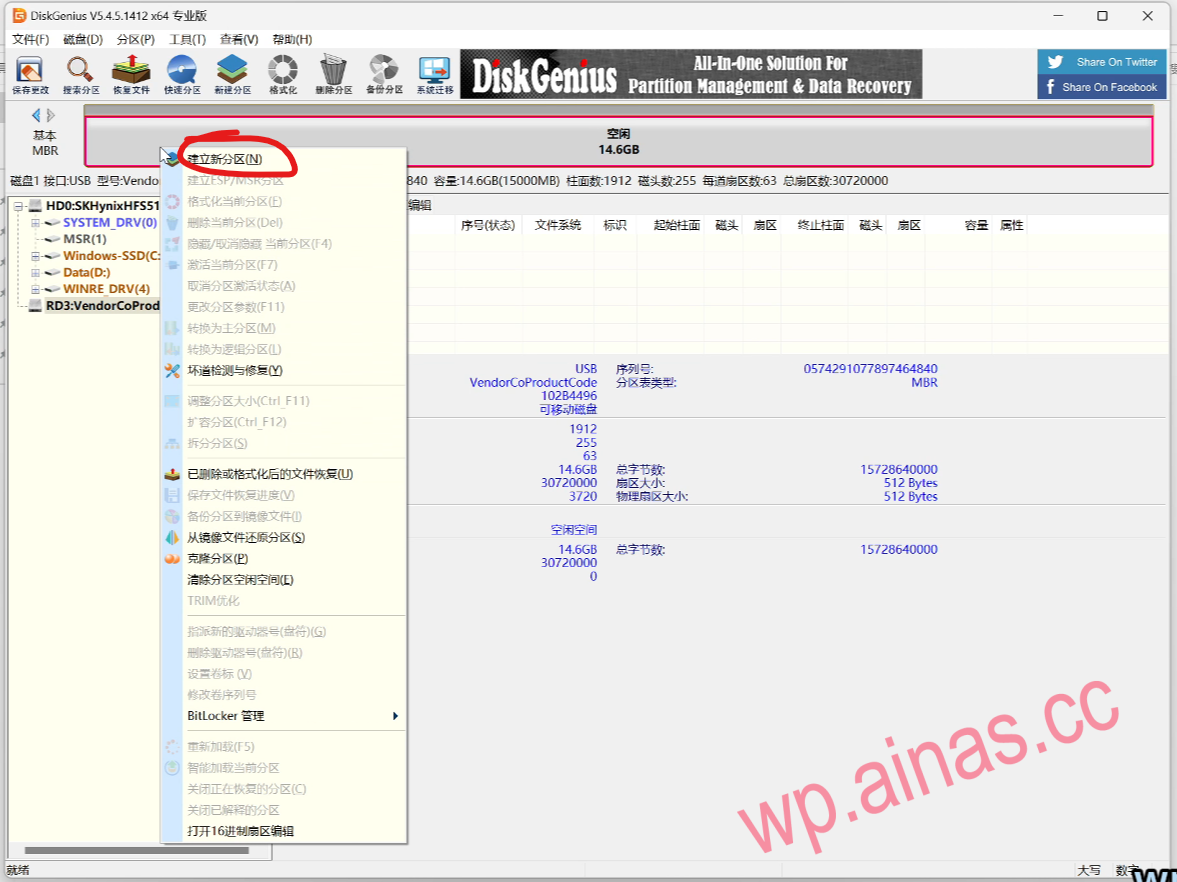
Task: Select HD0:SKHynix disk in tree
Action: 102,206
